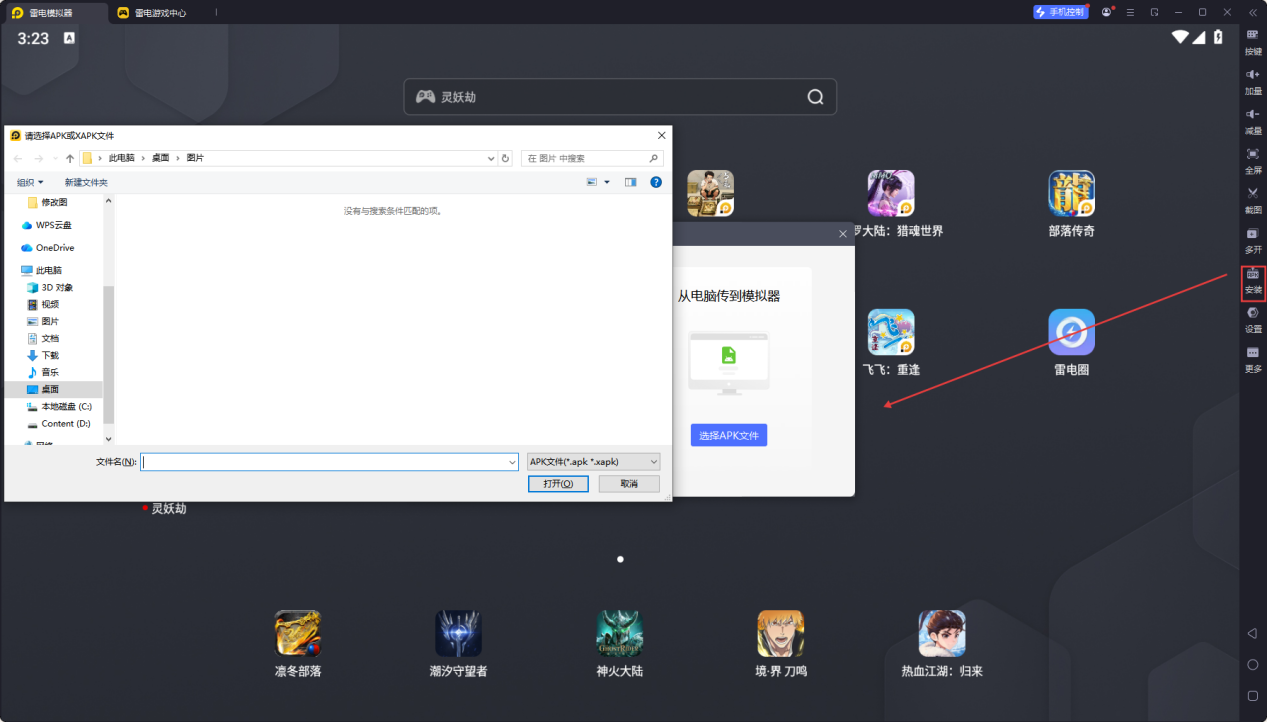
Task: Click the navigation pane scroll-down arrow
Action: 109,438
